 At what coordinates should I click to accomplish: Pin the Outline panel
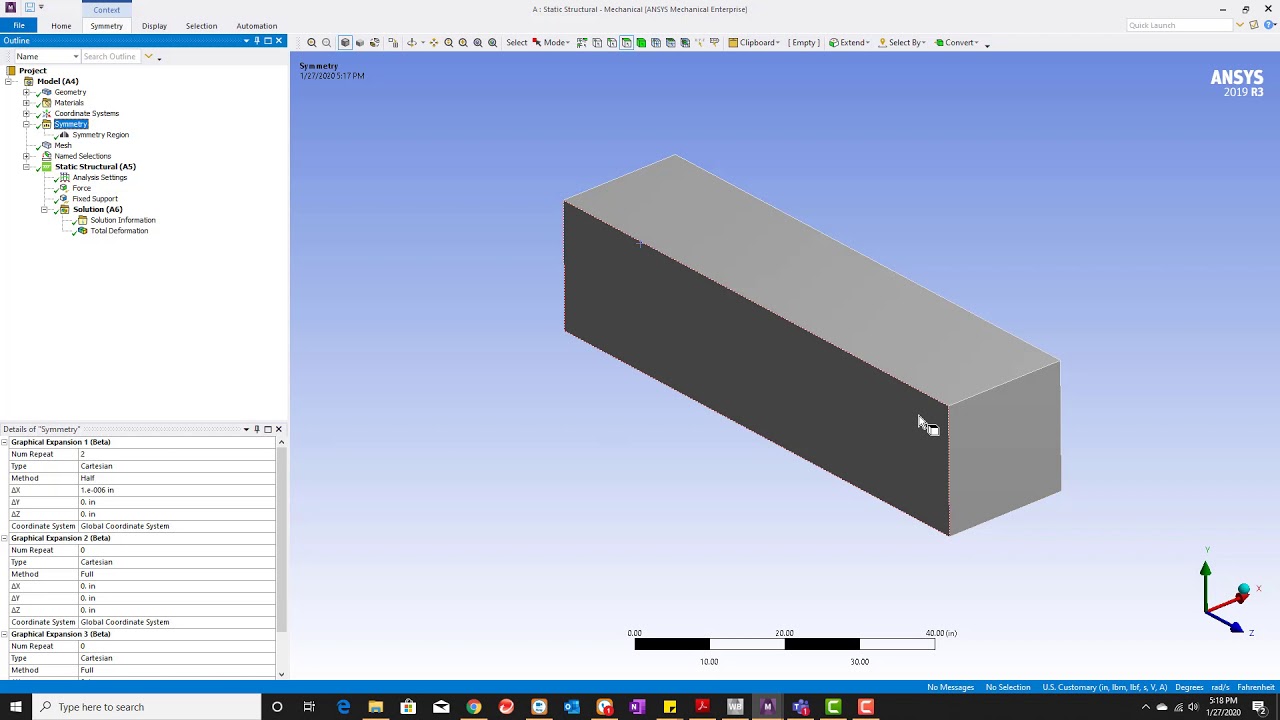pos(257,40)
